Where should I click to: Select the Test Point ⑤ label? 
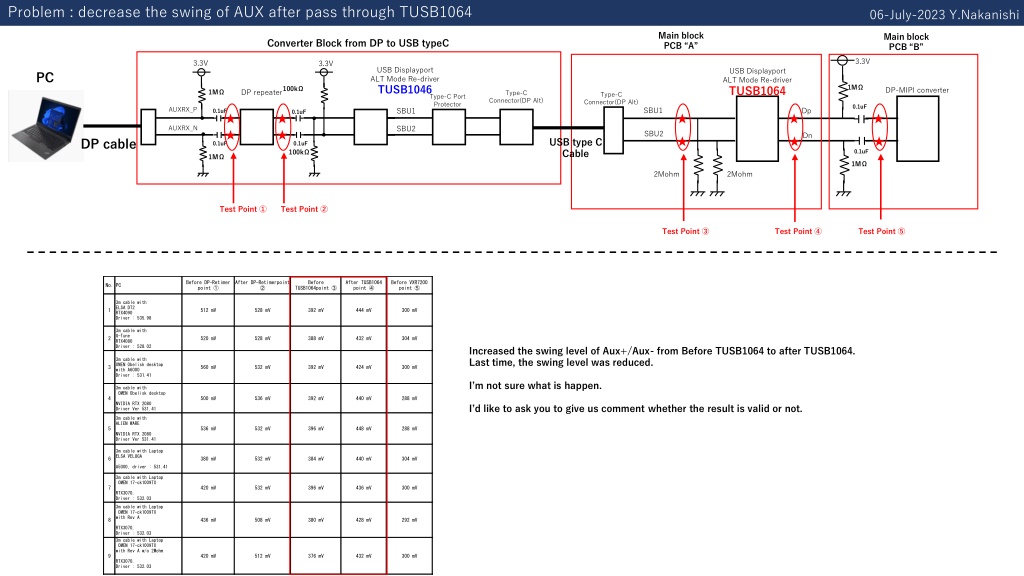(x=882, y=231)
